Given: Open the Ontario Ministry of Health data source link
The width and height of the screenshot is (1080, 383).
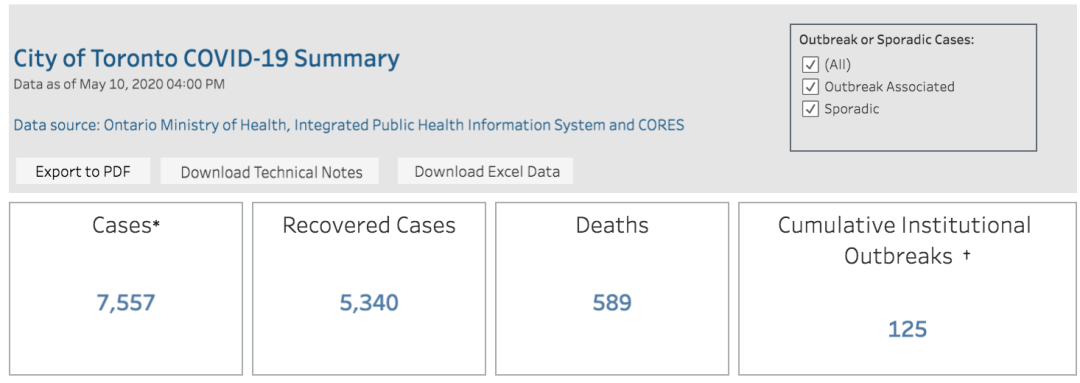Looking at the screenshot, I should point(349,125).
